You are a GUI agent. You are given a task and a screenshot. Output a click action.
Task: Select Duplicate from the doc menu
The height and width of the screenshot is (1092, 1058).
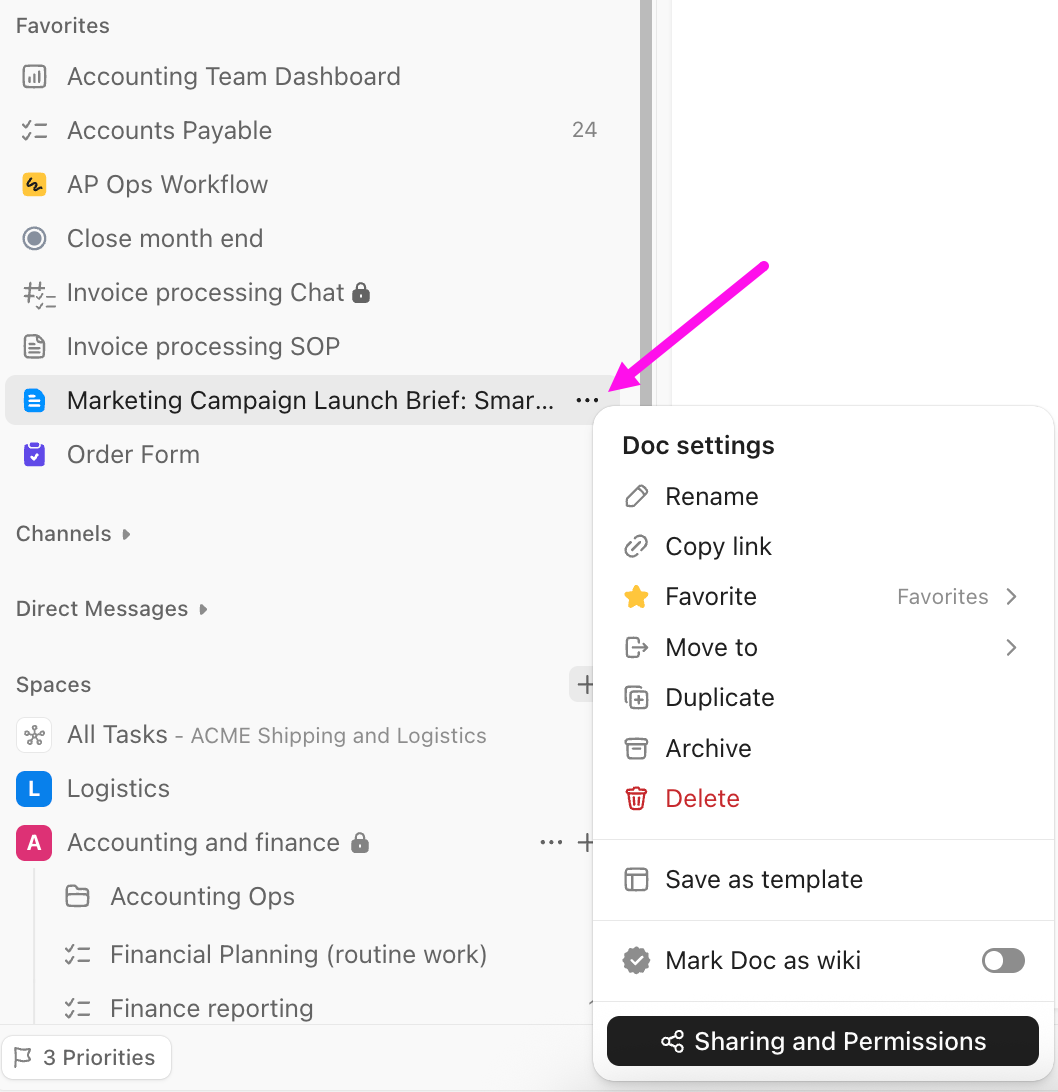[720, 697]
